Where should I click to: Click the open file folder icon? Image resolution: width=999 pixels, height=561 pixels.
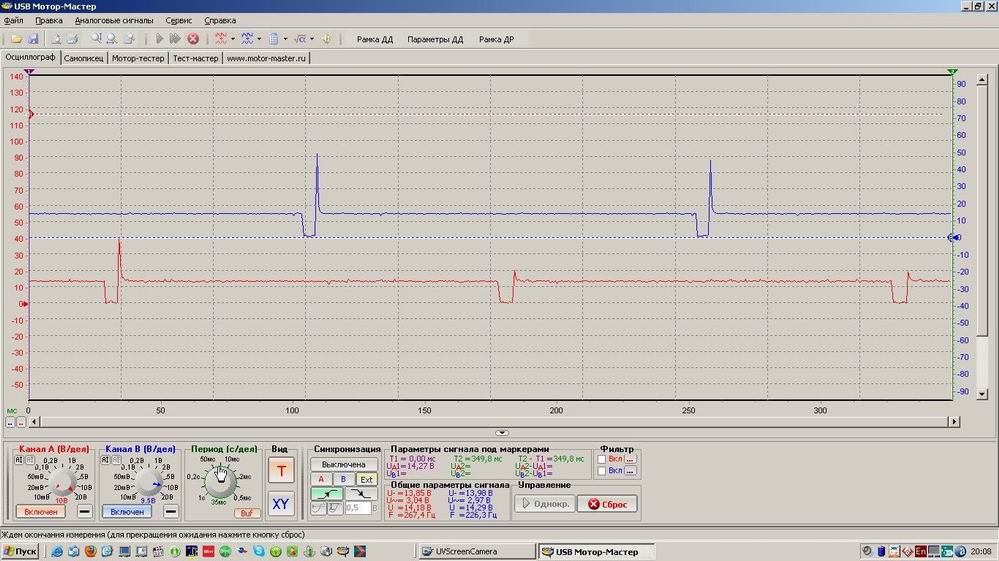[16, 39]
